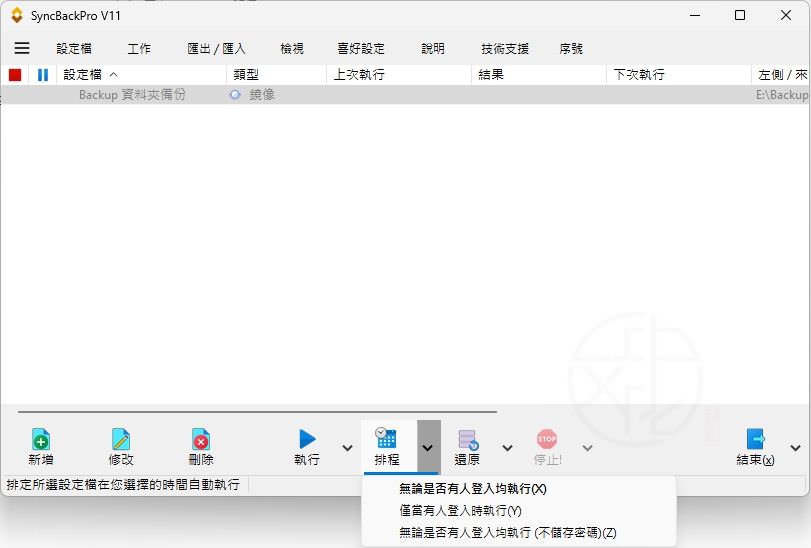Viewport: 811px width, 548px height.
Task: Open the 喜好設定 menu
Action: [360, 48]
